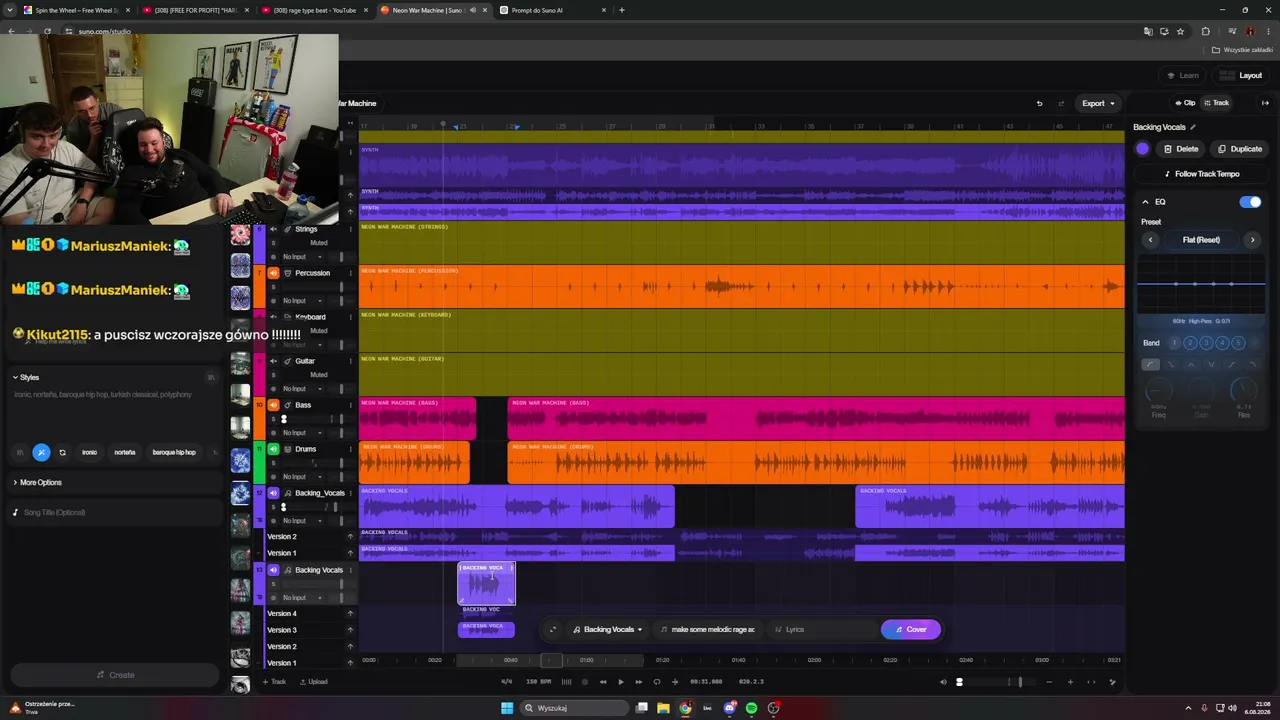1280x720 pixels.
Task: Choose the high-pass filter shape button
Action: point(1151,364)
